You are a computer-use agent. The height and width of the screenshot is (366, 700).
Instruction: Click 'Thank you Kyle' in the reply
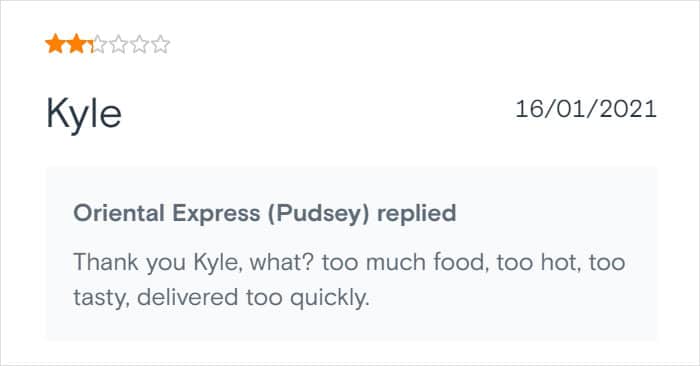158,262
